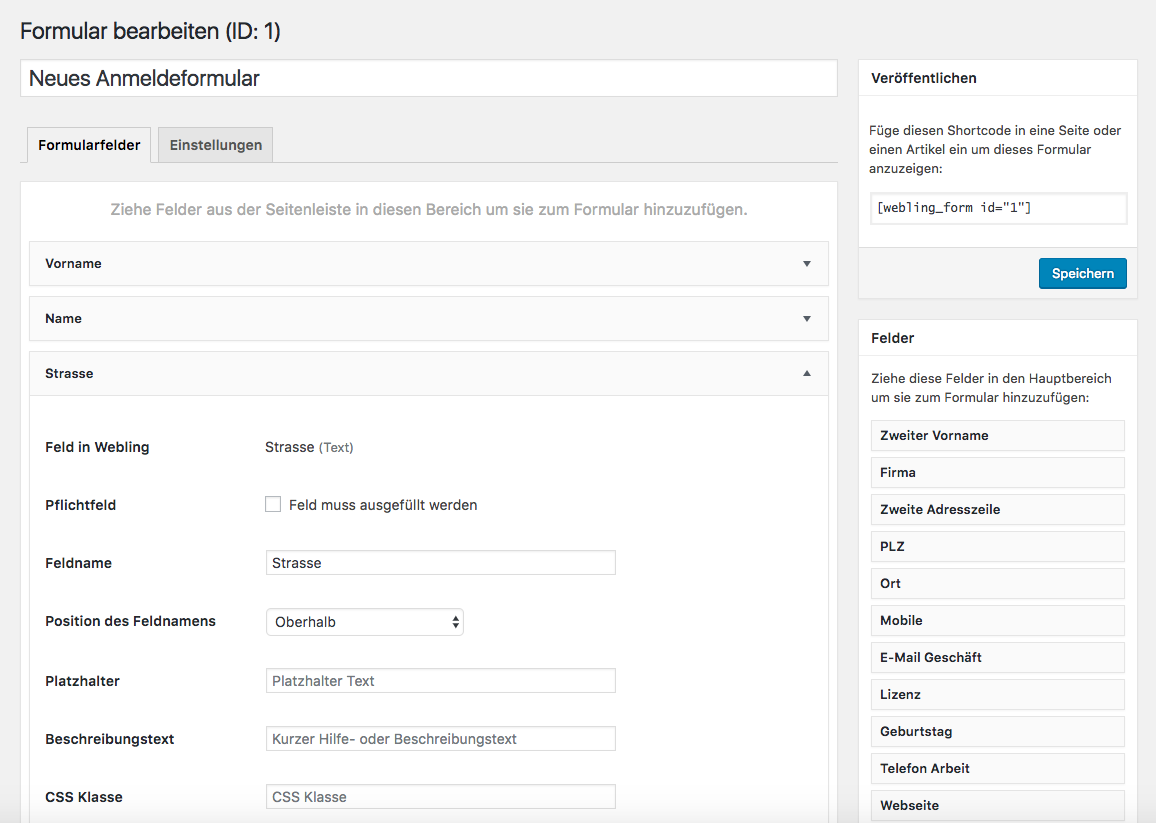Click the Feldname input containing Strasse
This screenshot has height=823, width=1156.
point(440,563)
